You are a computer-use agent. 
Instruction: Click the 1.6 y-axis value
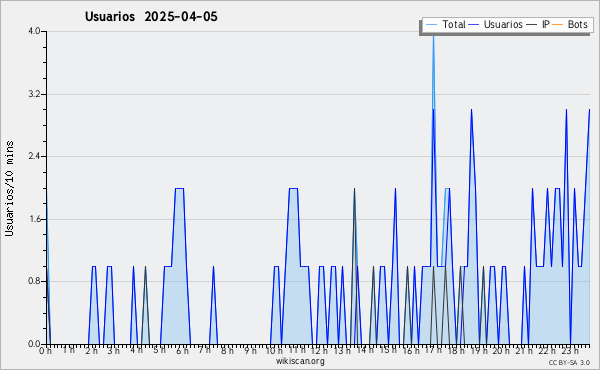34,219
